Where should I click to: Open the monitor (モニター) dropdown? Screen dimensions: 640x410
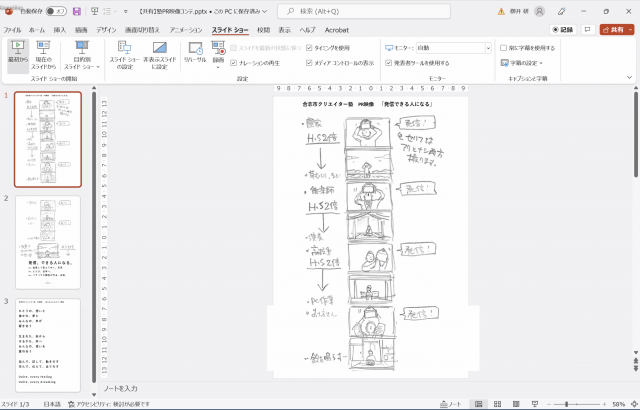coord(453,48)
